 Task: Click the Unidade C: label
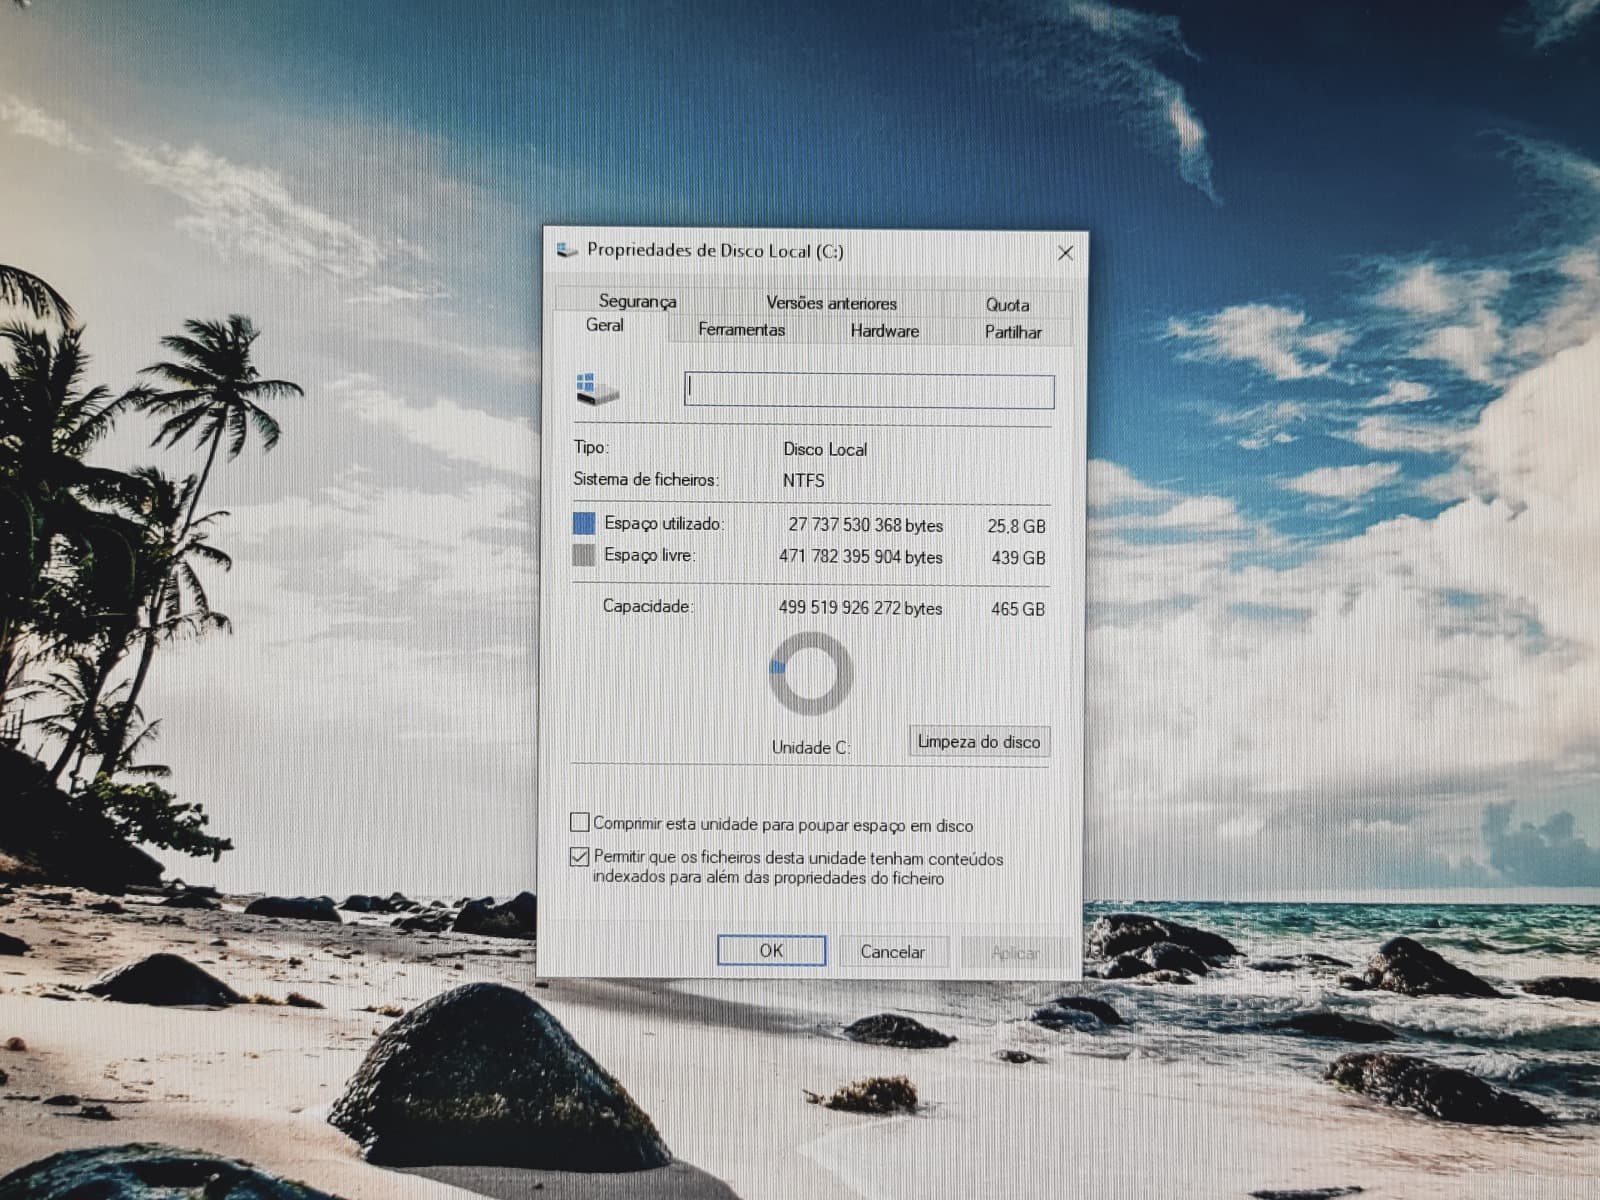click(x=811, y=748)
